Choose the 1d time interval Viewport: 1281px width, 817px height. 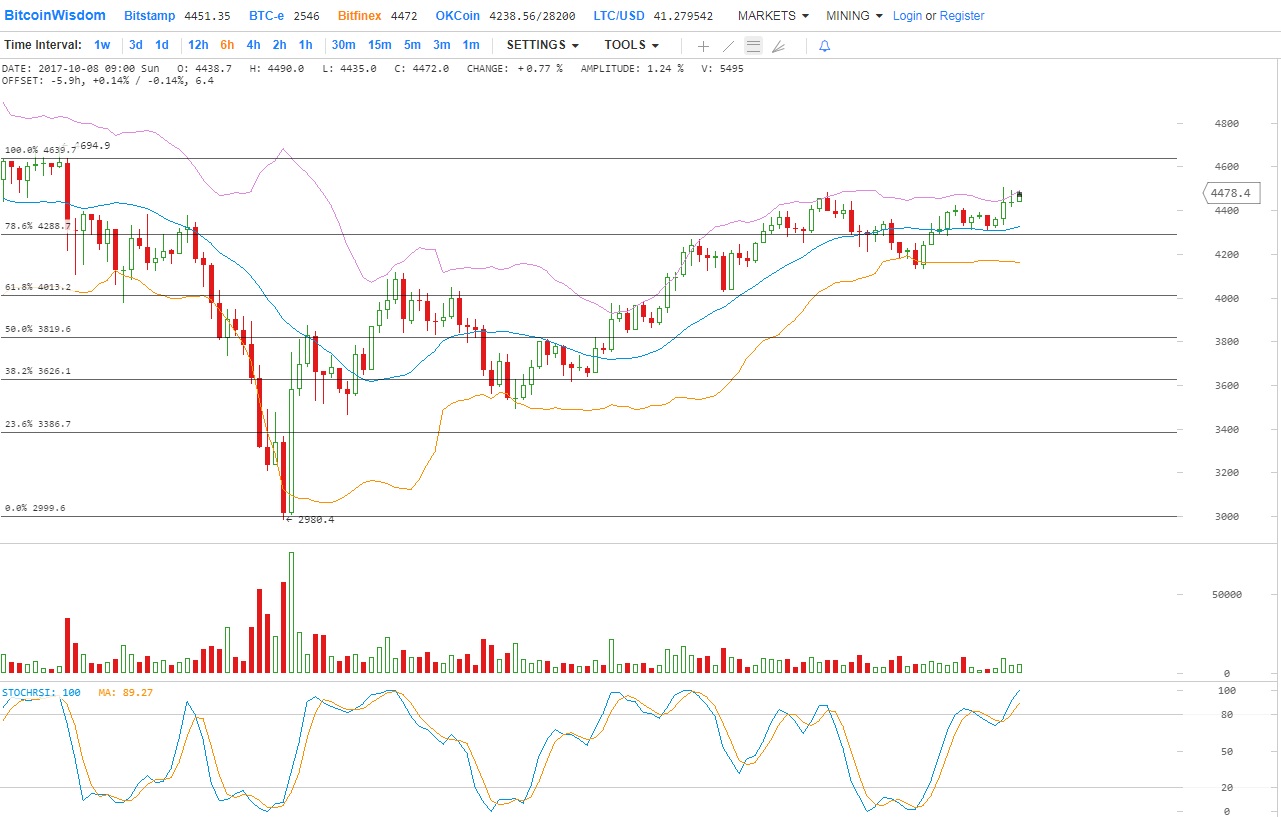coord(162,45)
